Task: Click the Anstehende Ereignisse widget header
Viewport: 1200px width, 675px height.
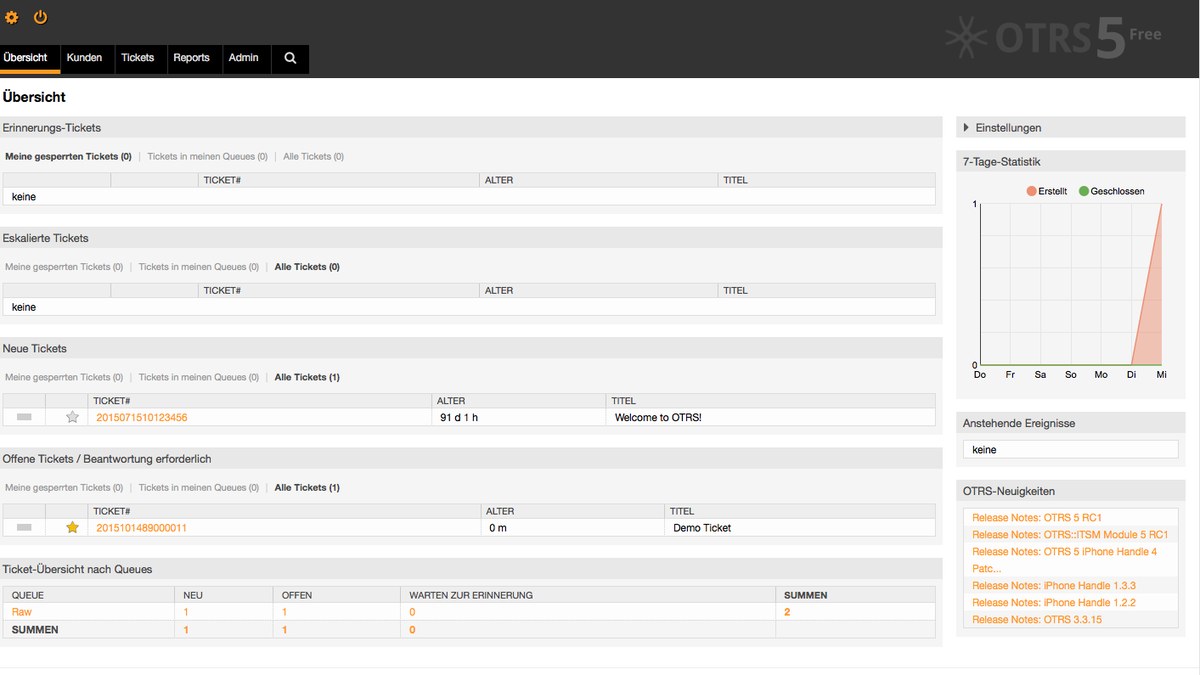Action: [1071, 424]
